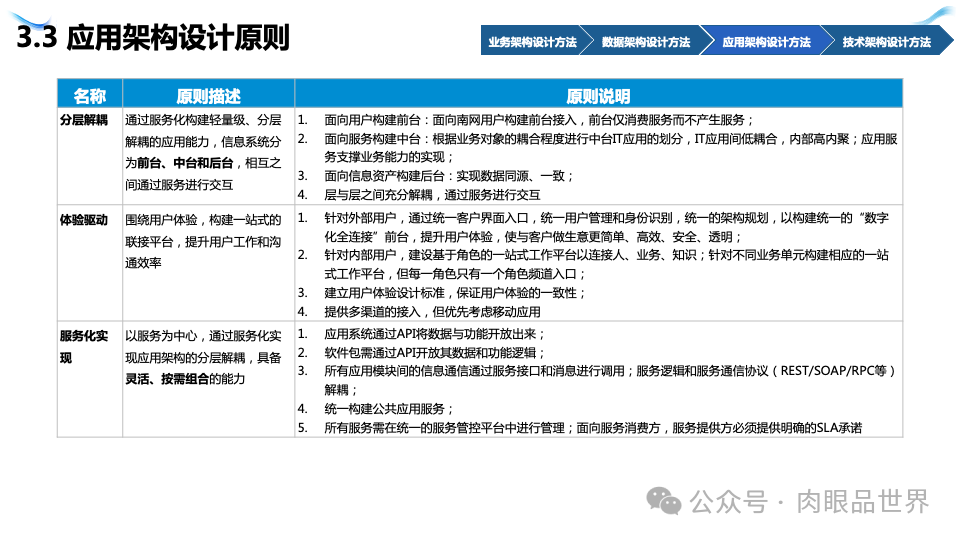Image resolution: width=960 pixels, height=540 pixels.
Task: Click the bold text 灵活、按需组合
Action: [167, 379]
